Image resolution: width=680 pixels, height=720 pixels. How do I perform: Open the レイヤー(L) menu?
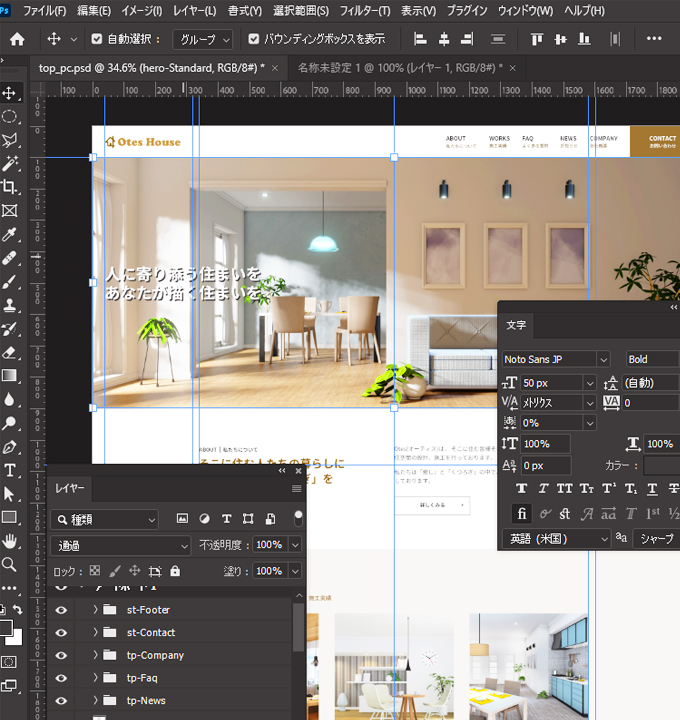(194, 11)
